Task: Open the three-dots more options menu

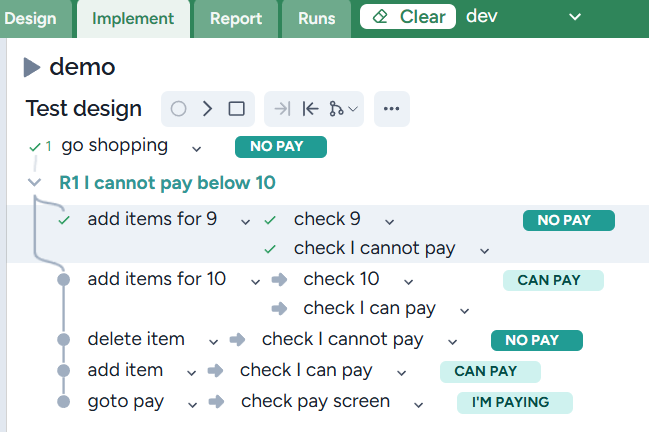Action: 391,109
